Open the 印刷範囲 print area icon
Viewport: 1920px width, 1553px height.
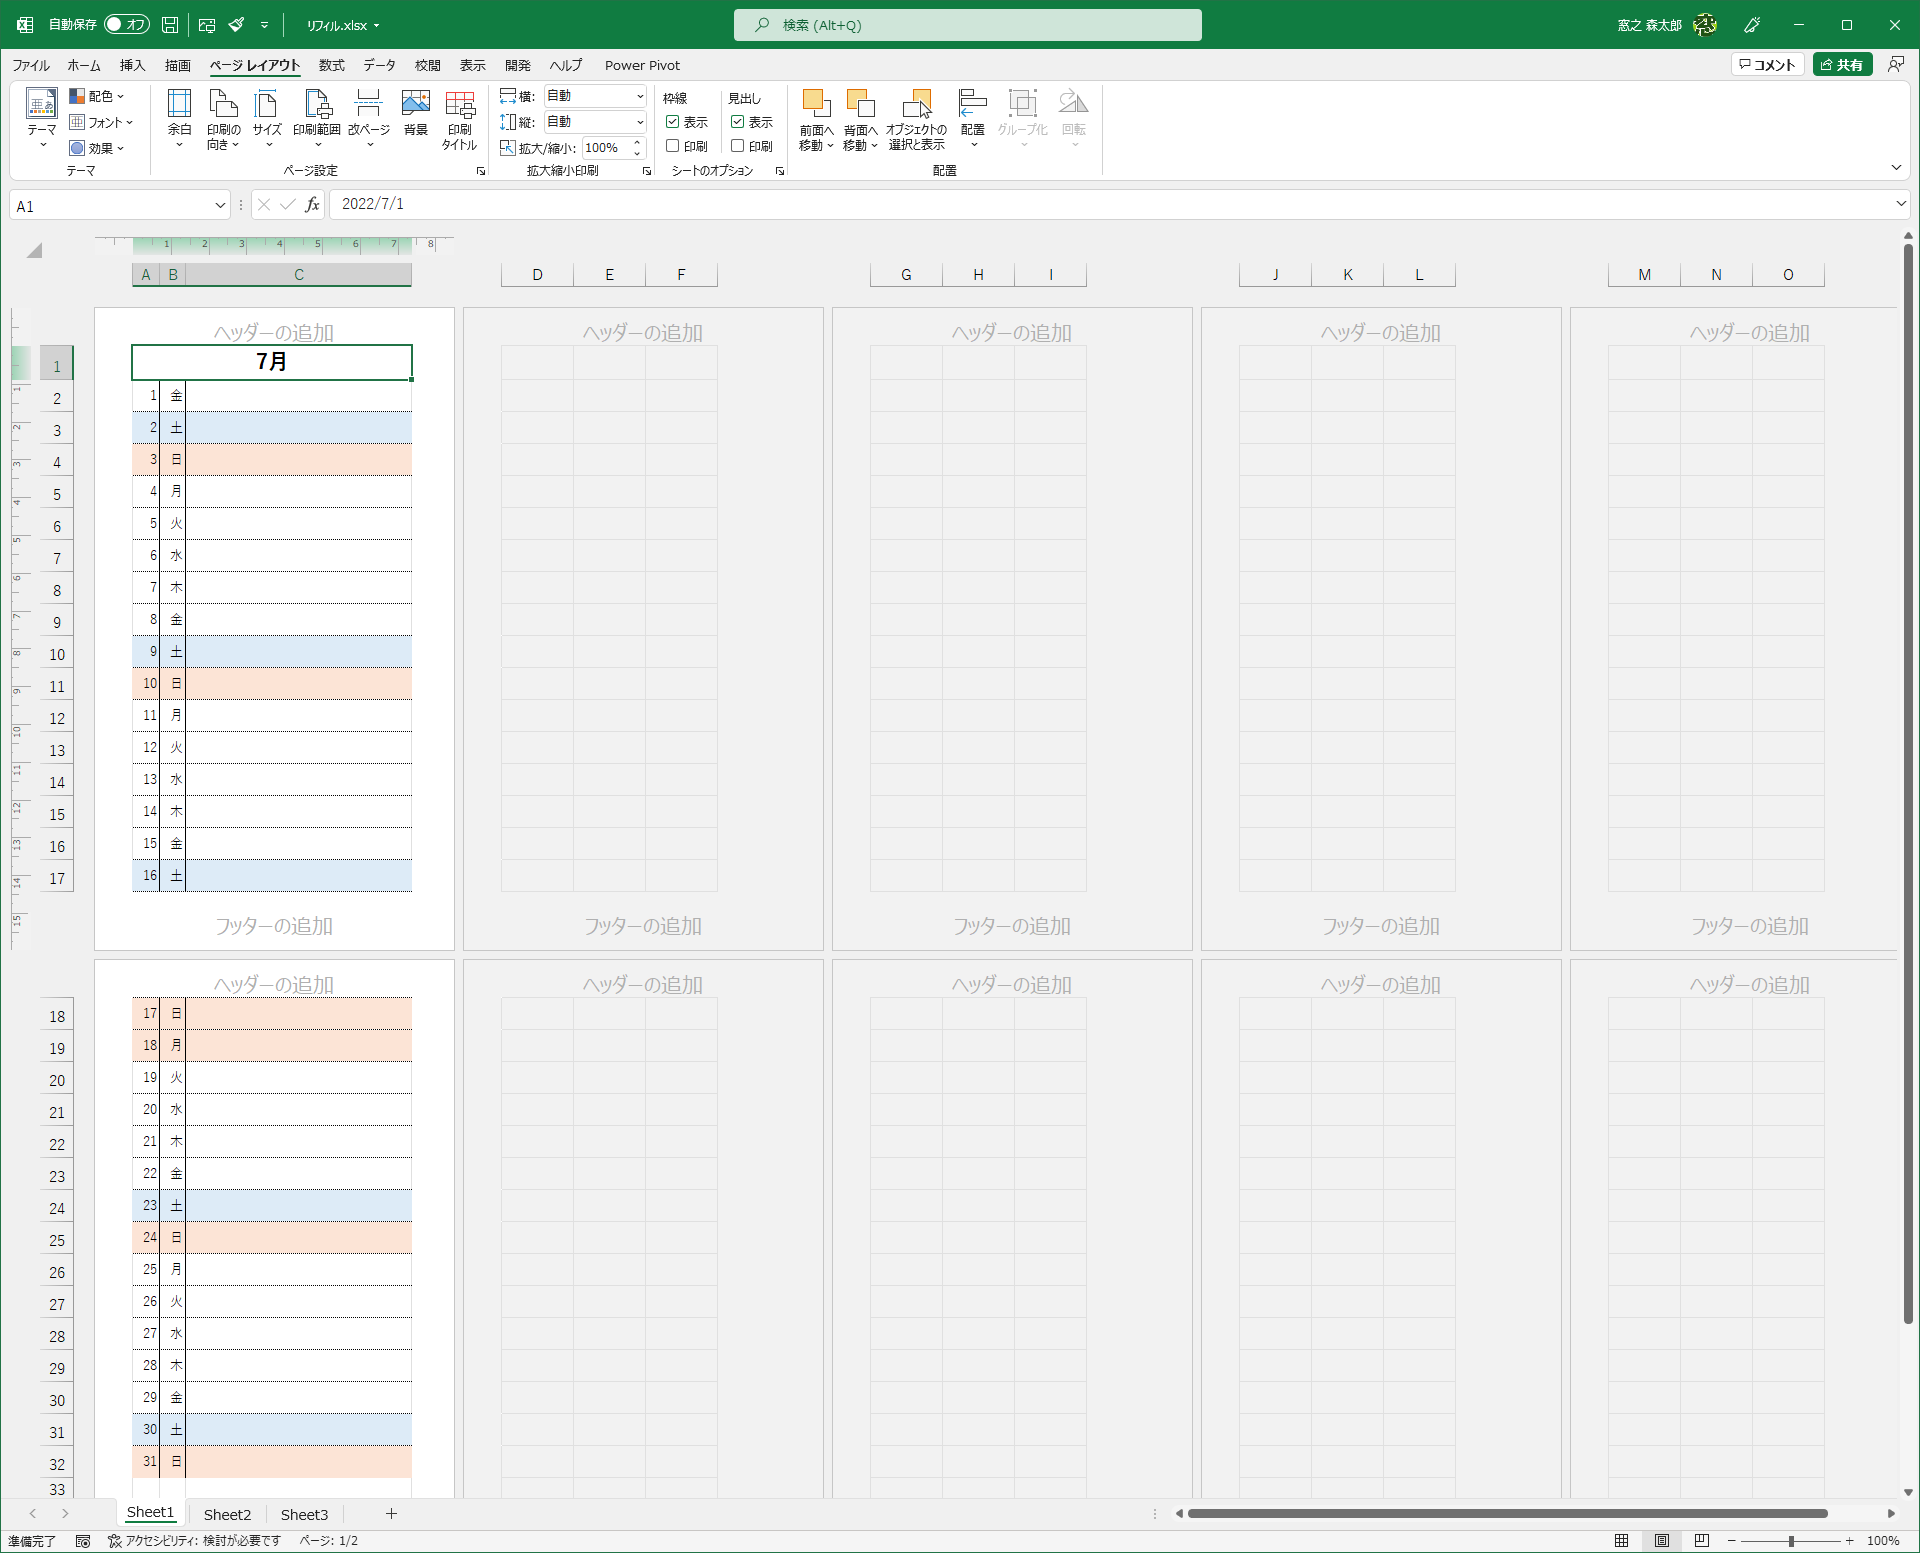click(x=317, y=105)
